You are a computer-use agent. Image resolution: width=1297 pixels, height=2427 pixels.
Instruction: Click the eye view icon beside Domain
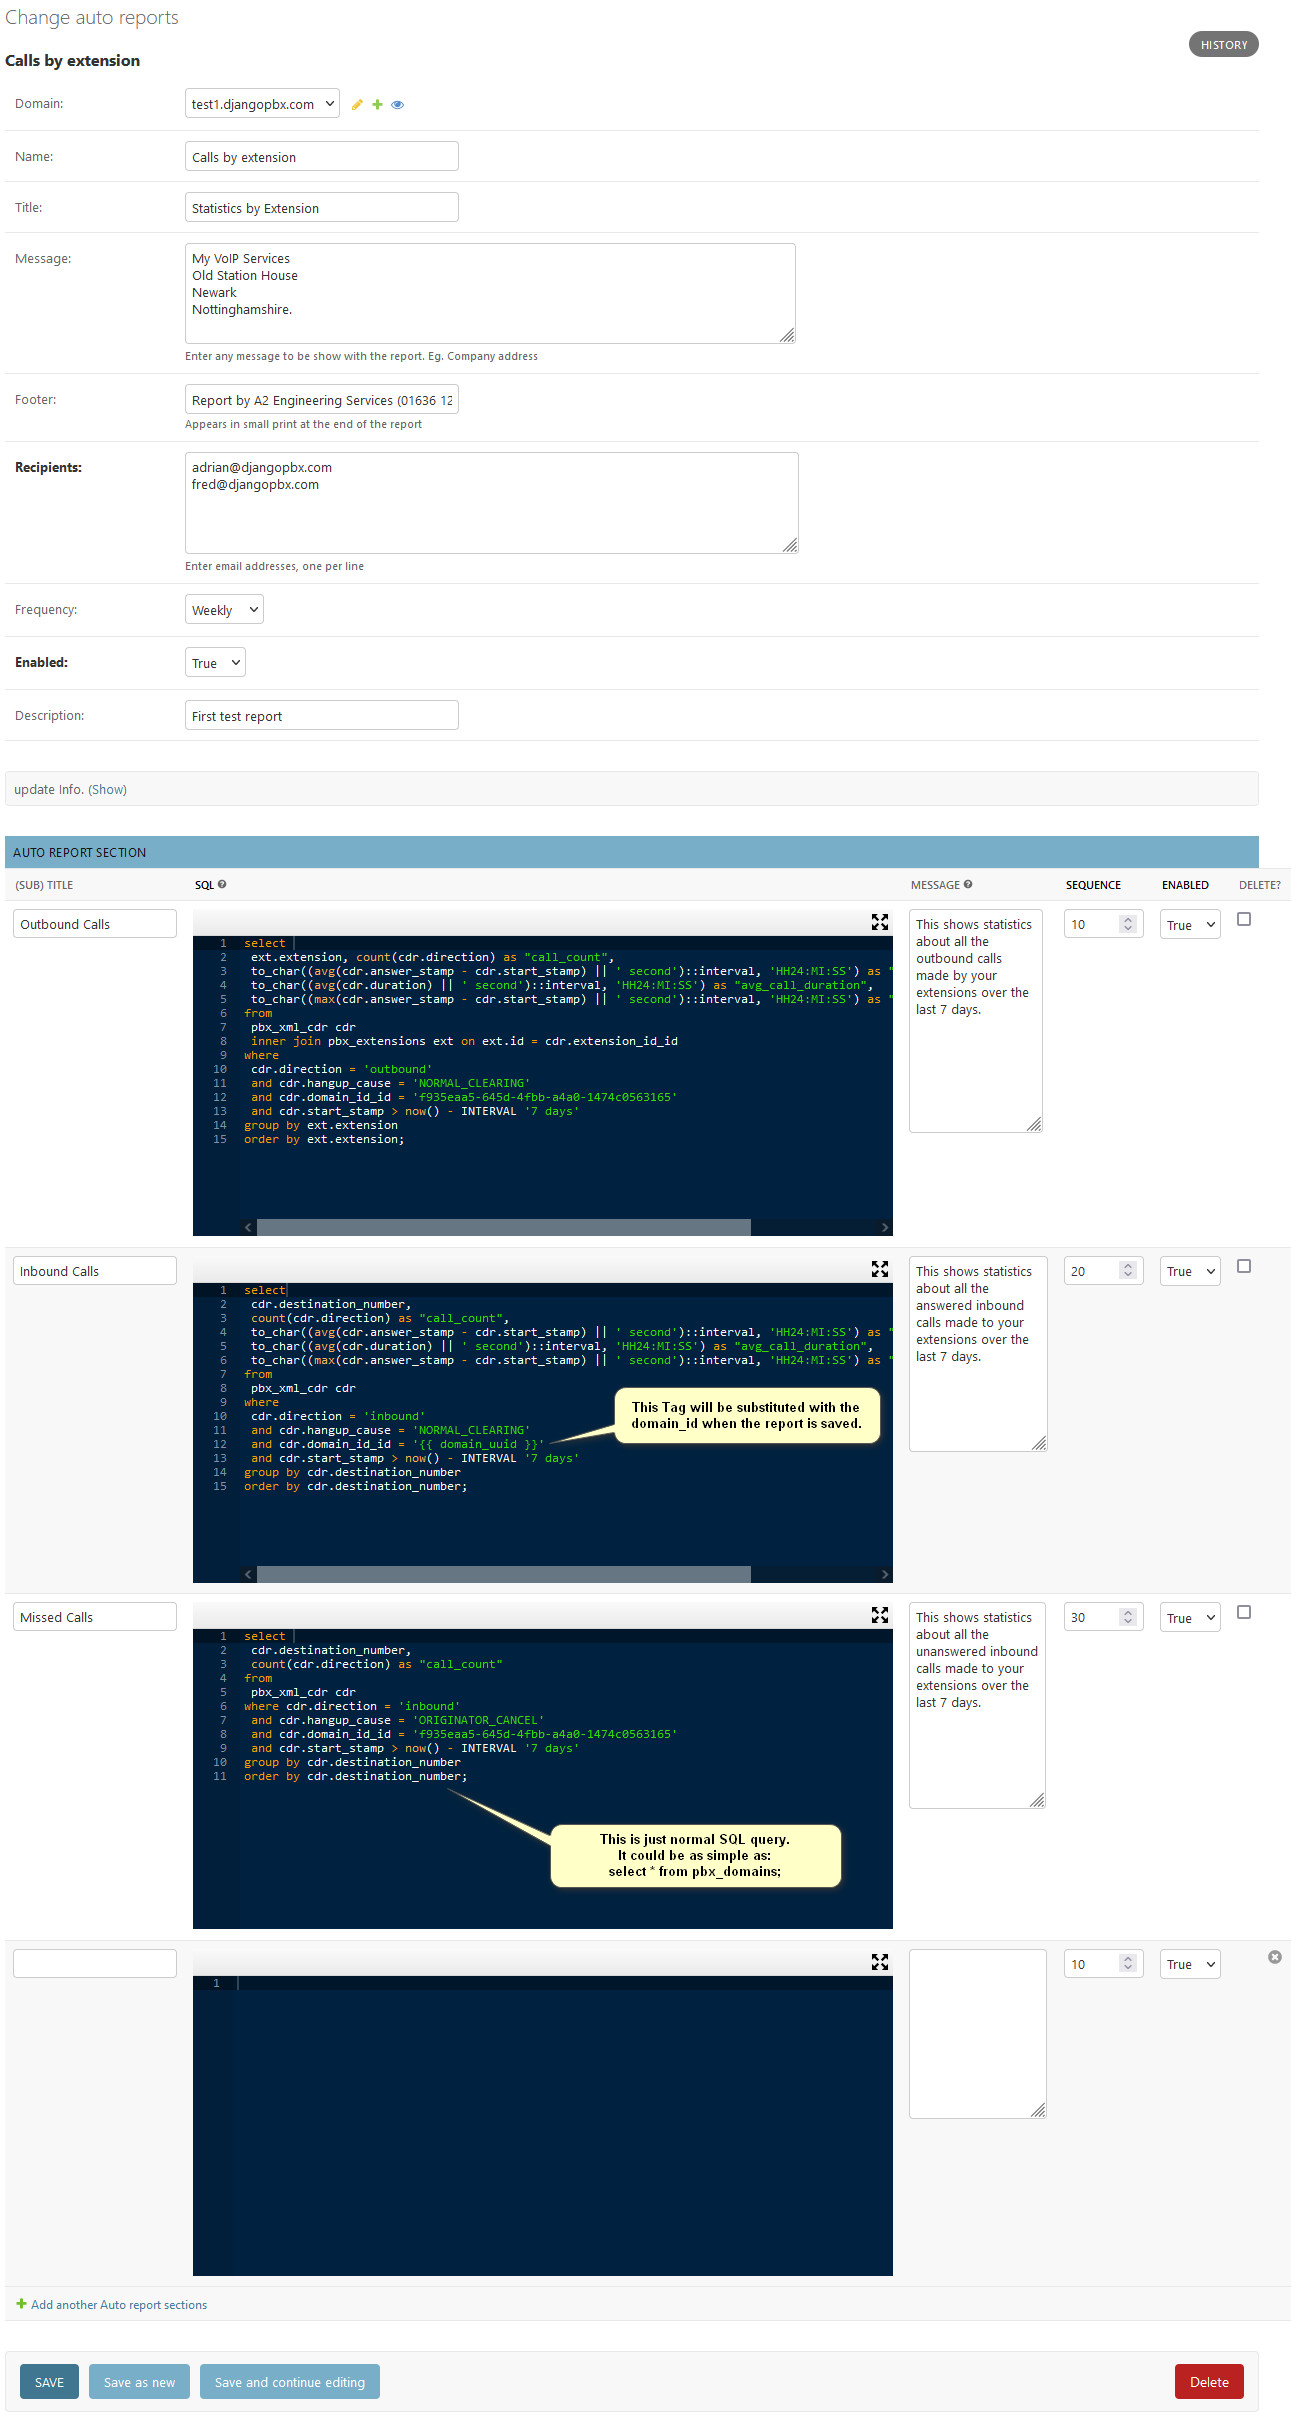click(x=397, y=105)
